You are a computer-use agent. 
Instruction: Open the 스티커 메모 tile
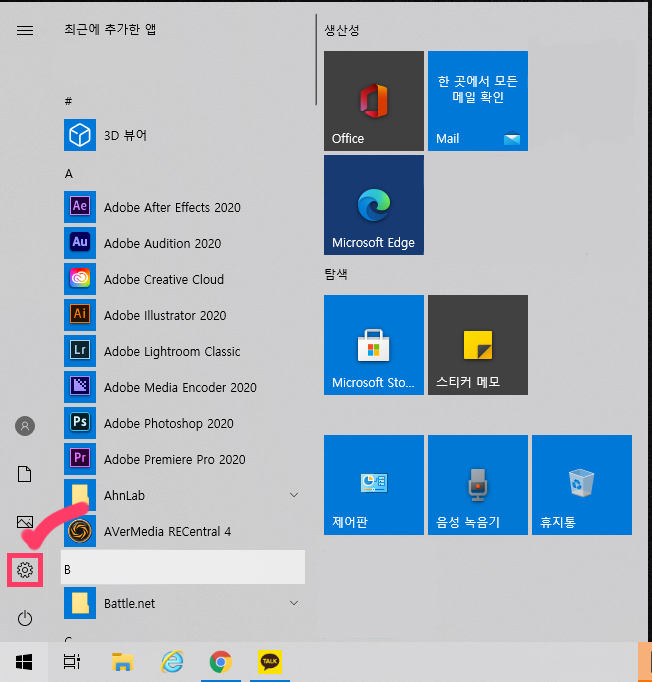478,345
